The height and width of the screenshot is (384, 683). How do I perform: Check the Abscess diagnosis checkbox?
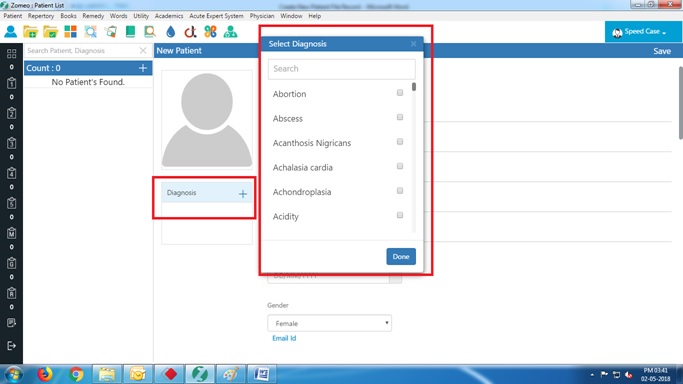(x=400, y=117)
